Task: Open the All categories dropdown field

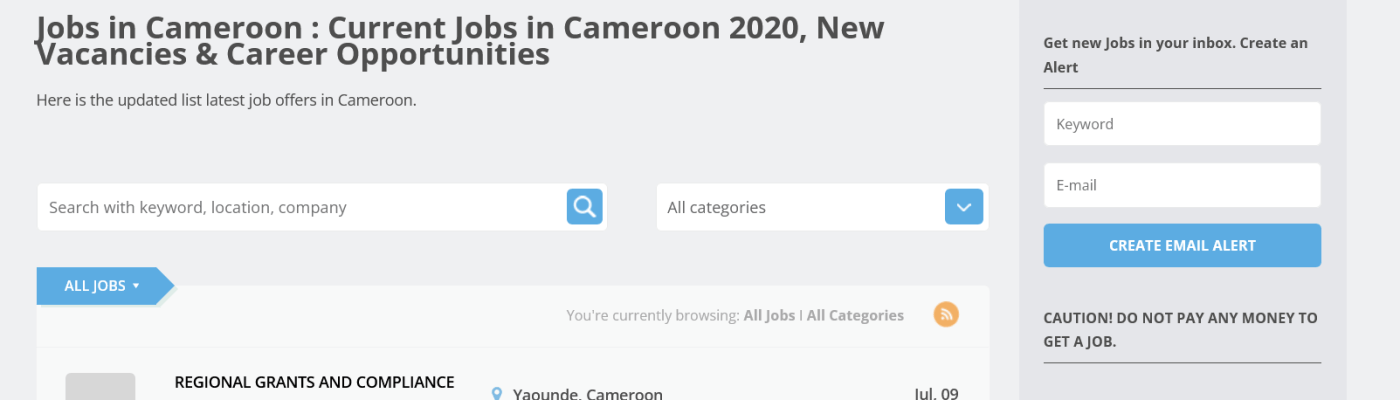Action: click(x=800, y=207)
